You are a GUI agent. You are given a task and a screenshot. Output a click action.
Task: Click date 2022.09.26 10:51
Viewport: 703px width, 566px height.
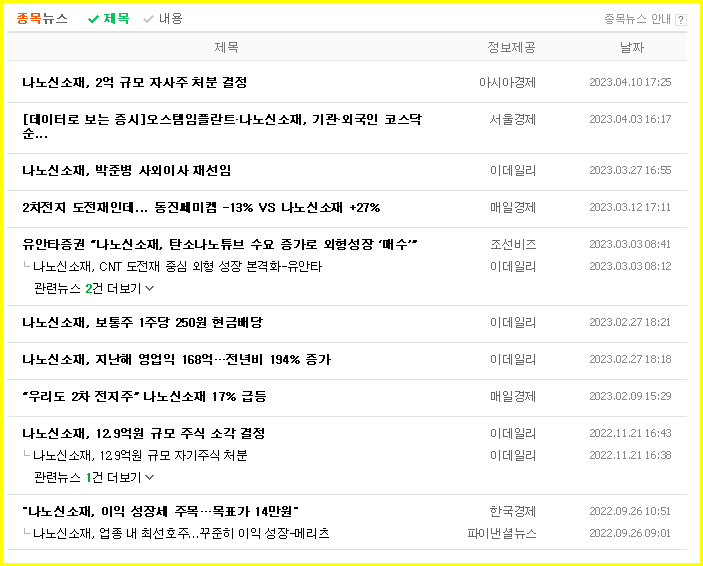coord(630,511)
